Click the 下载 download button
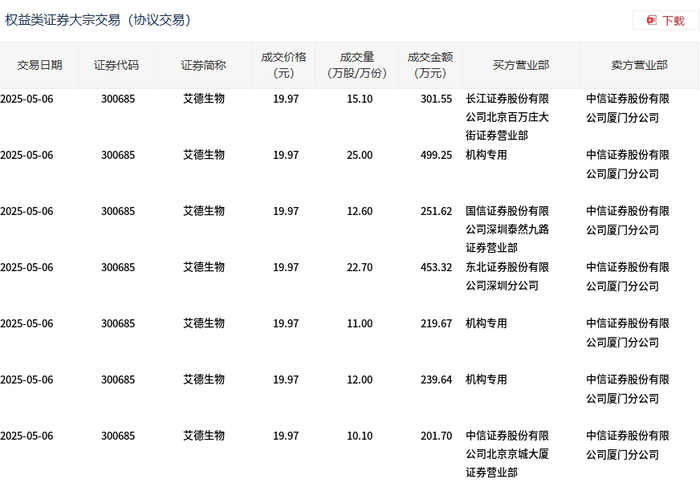Screen dimensions: 700x483 pos(665,21)
